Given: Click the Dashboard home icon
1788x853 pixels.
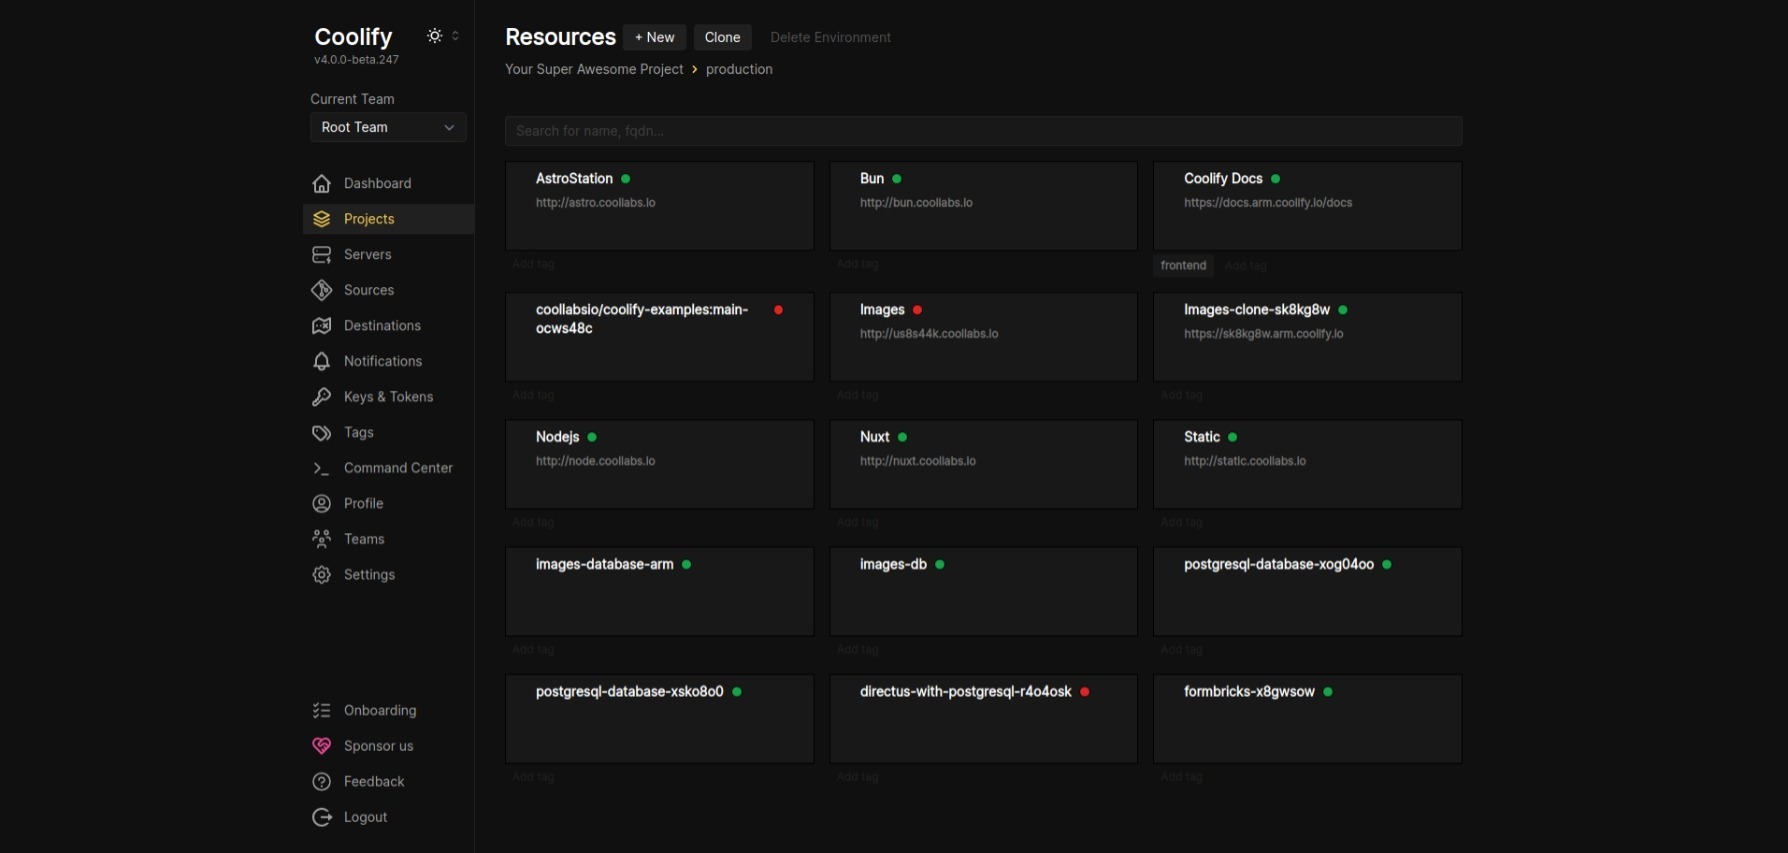Looking at the screenshot, I should pos(321,184).
